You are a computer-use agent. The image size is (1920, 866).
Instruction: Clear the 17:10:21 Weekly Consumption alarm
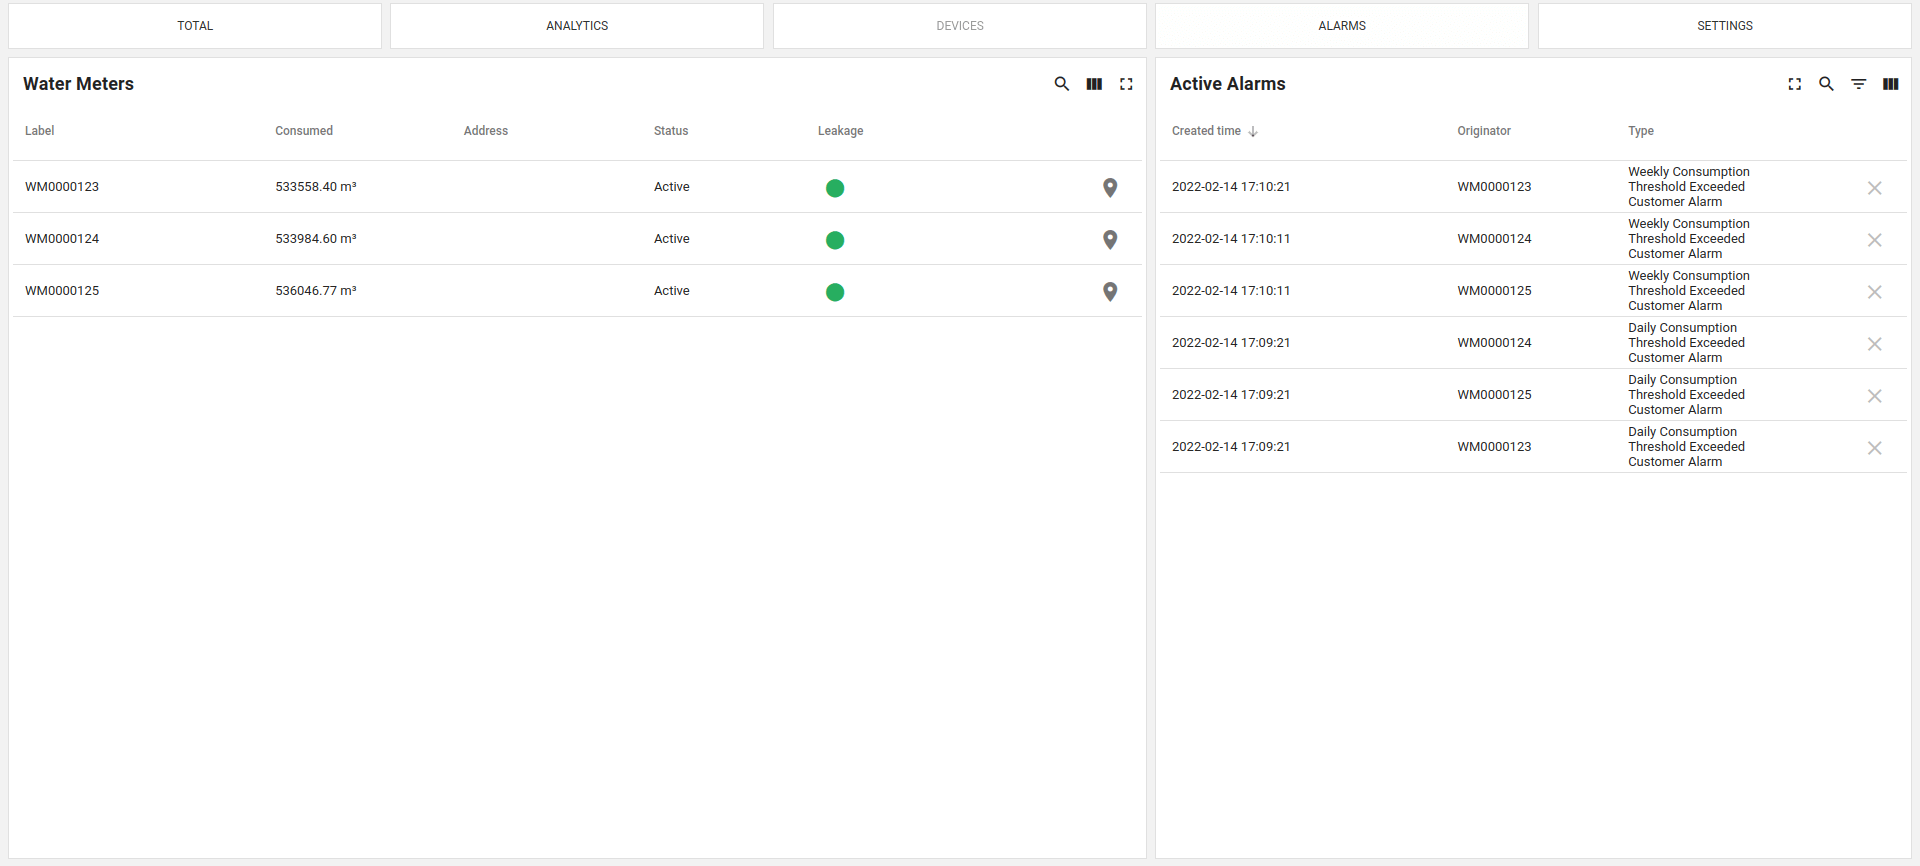click(1874, 188)
